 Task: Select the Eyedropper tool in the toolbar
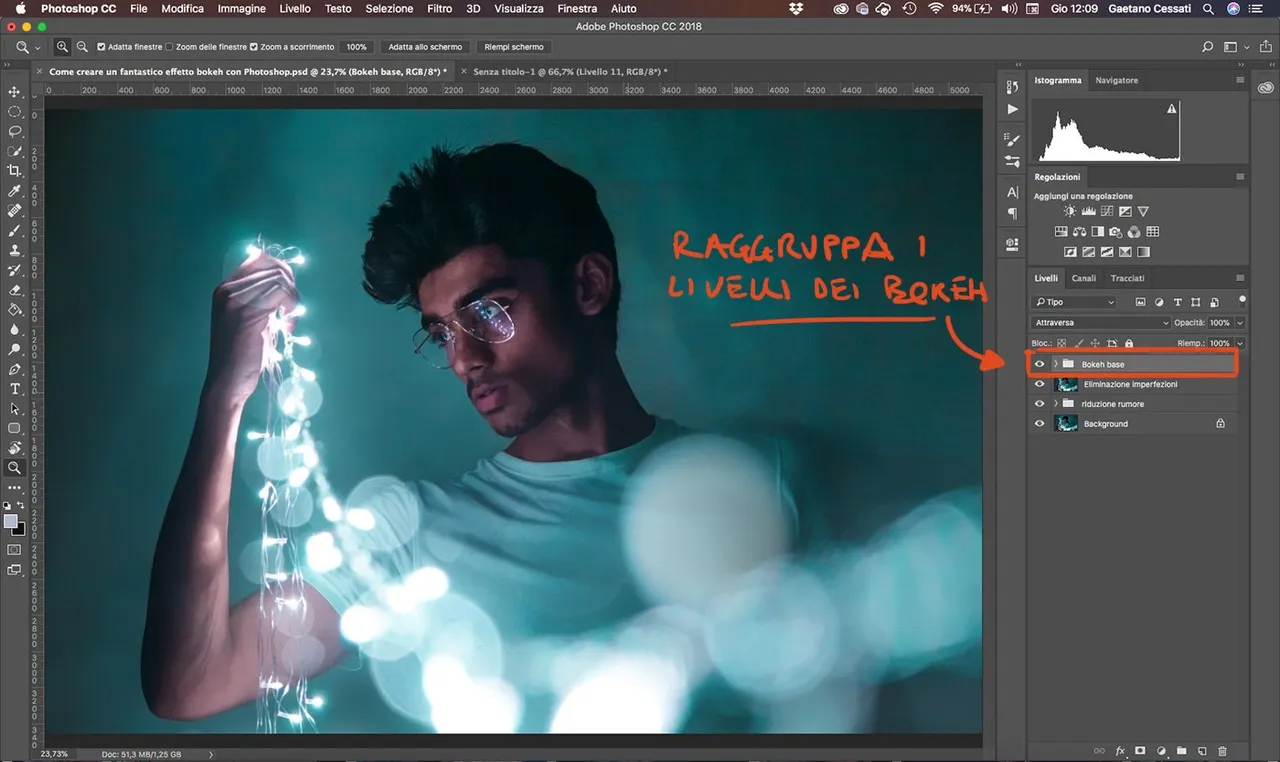(15, 191)
